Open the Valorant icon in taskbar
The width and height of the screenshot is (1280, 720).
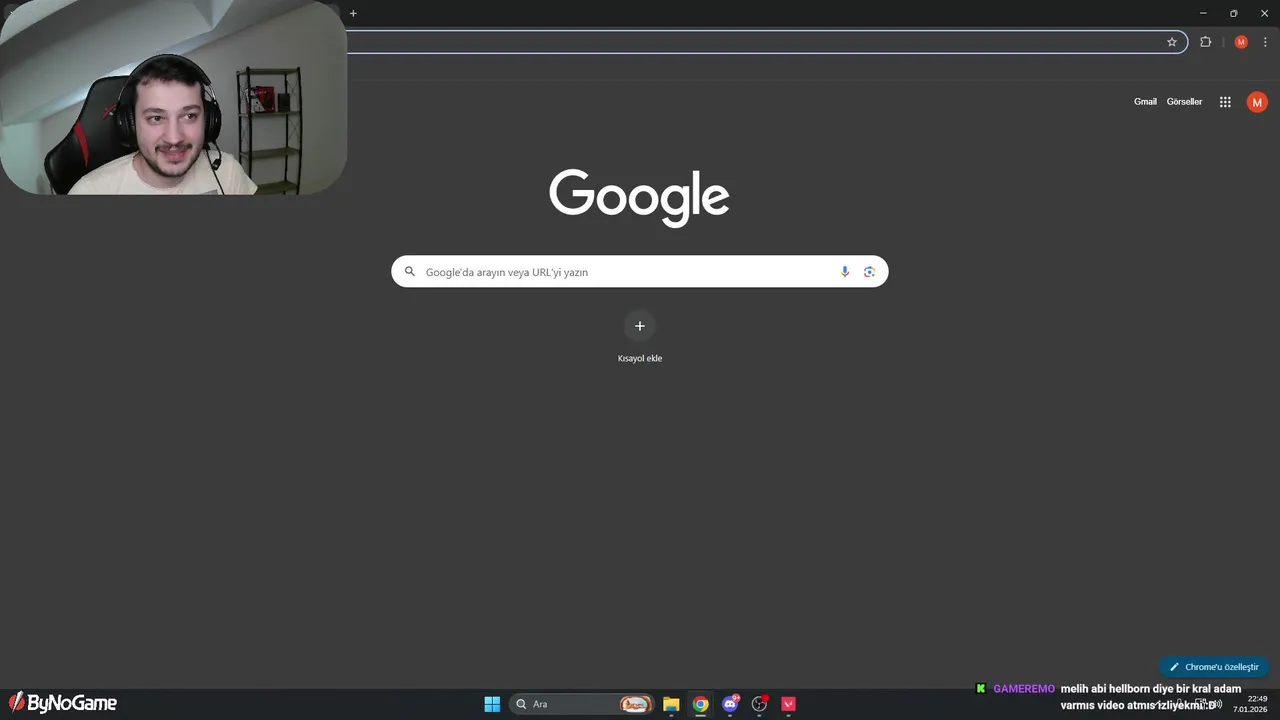pos(789,704)
